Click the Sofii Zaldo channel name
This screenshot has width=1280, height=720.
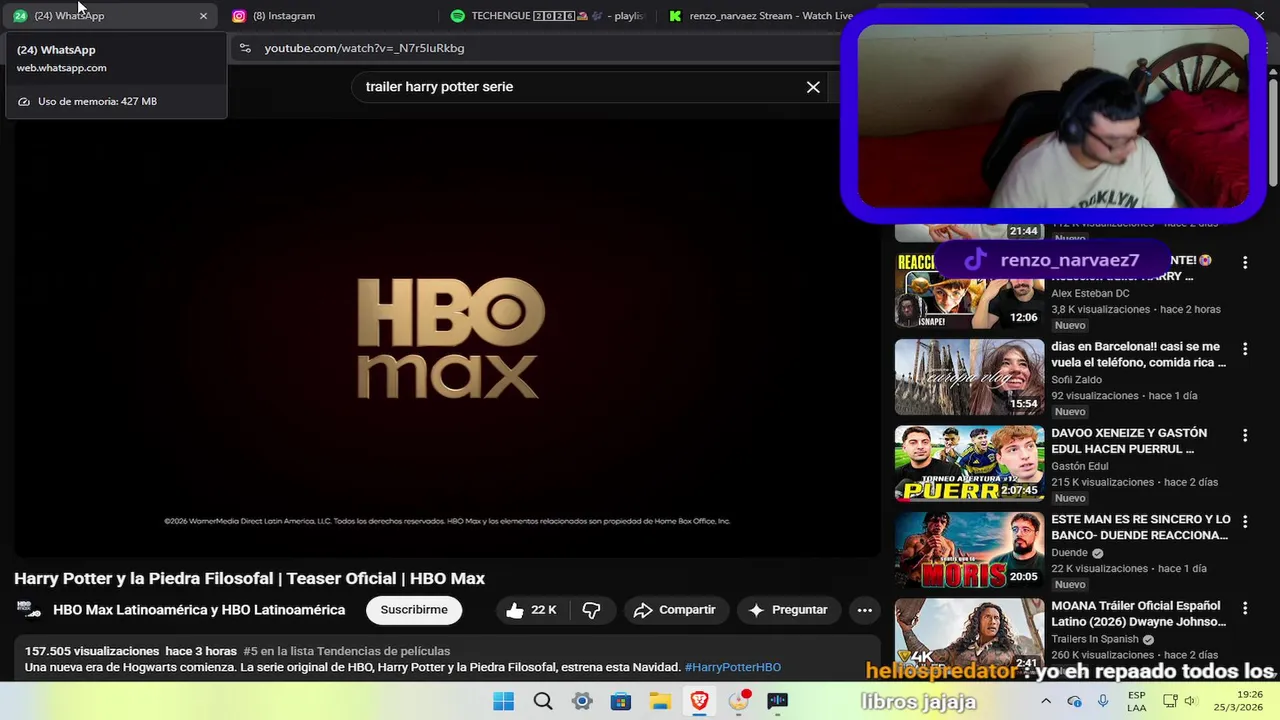[x=1076, y=380]
